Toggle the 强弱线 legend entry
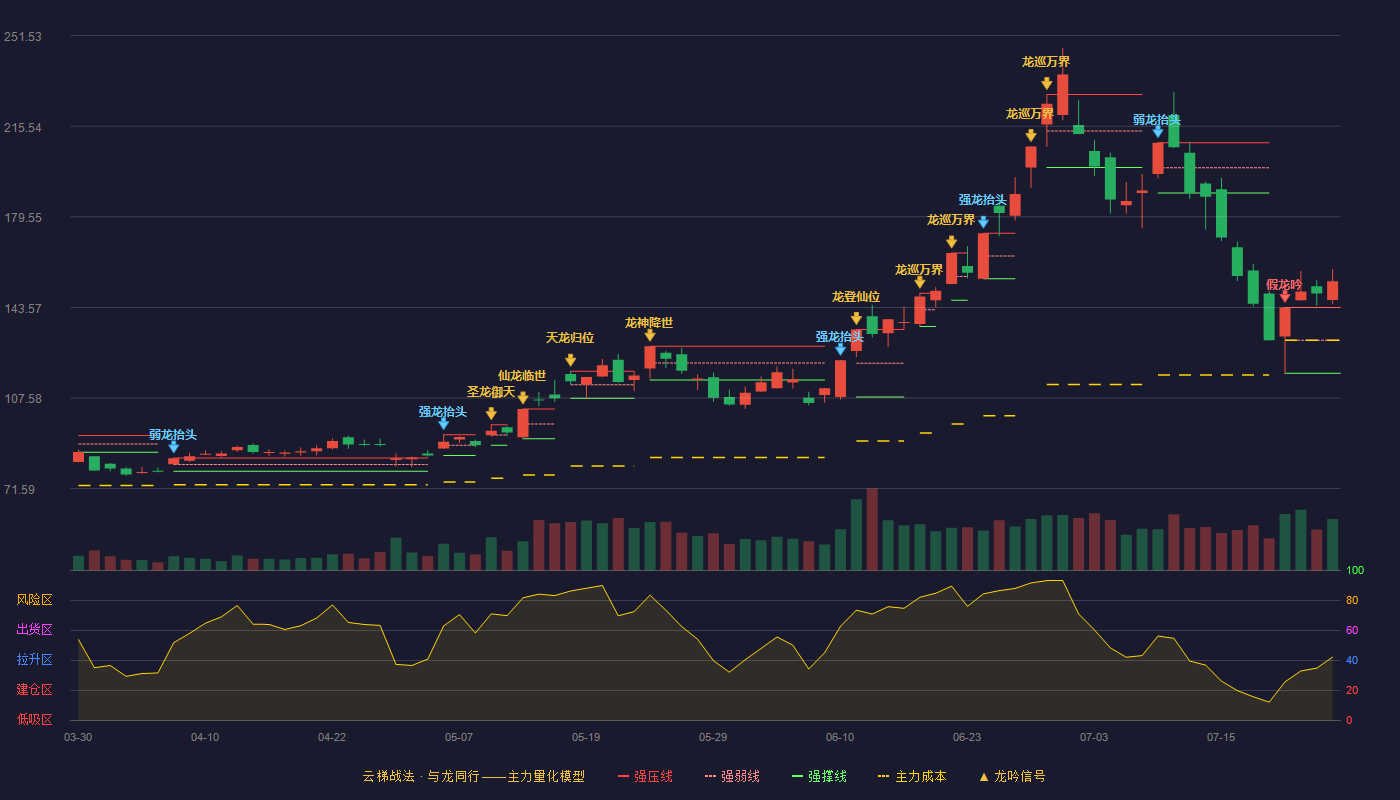1400x800 pixels. pyautogui.click(x=732, y=776)
